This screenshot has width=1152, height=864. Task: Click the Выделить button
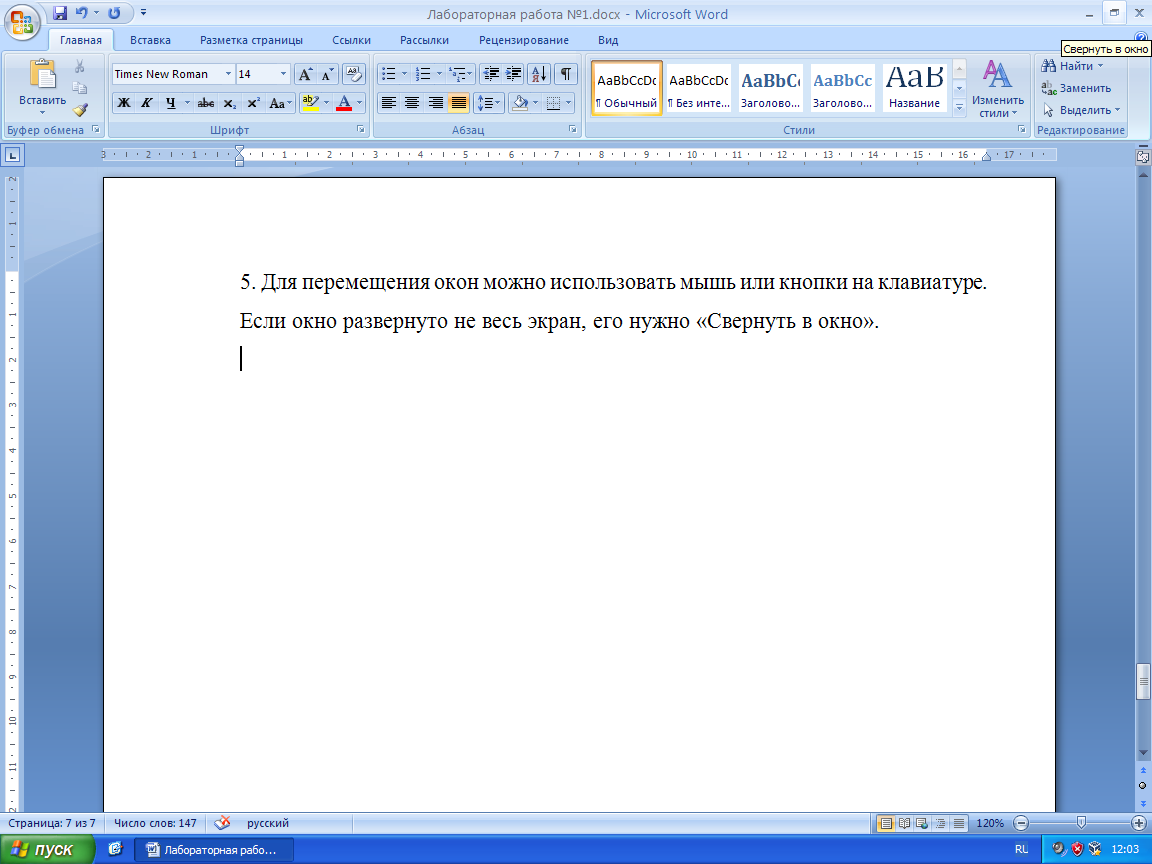pos(1081,110)
